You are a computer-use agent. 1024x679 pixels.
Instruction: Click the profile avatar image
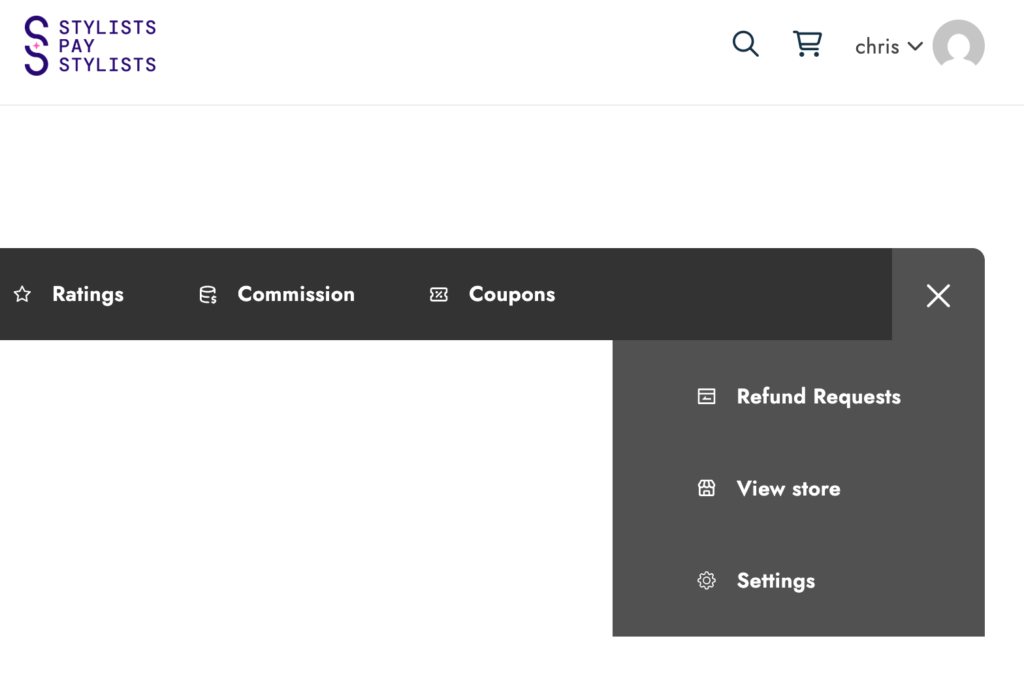click(958, 45)
